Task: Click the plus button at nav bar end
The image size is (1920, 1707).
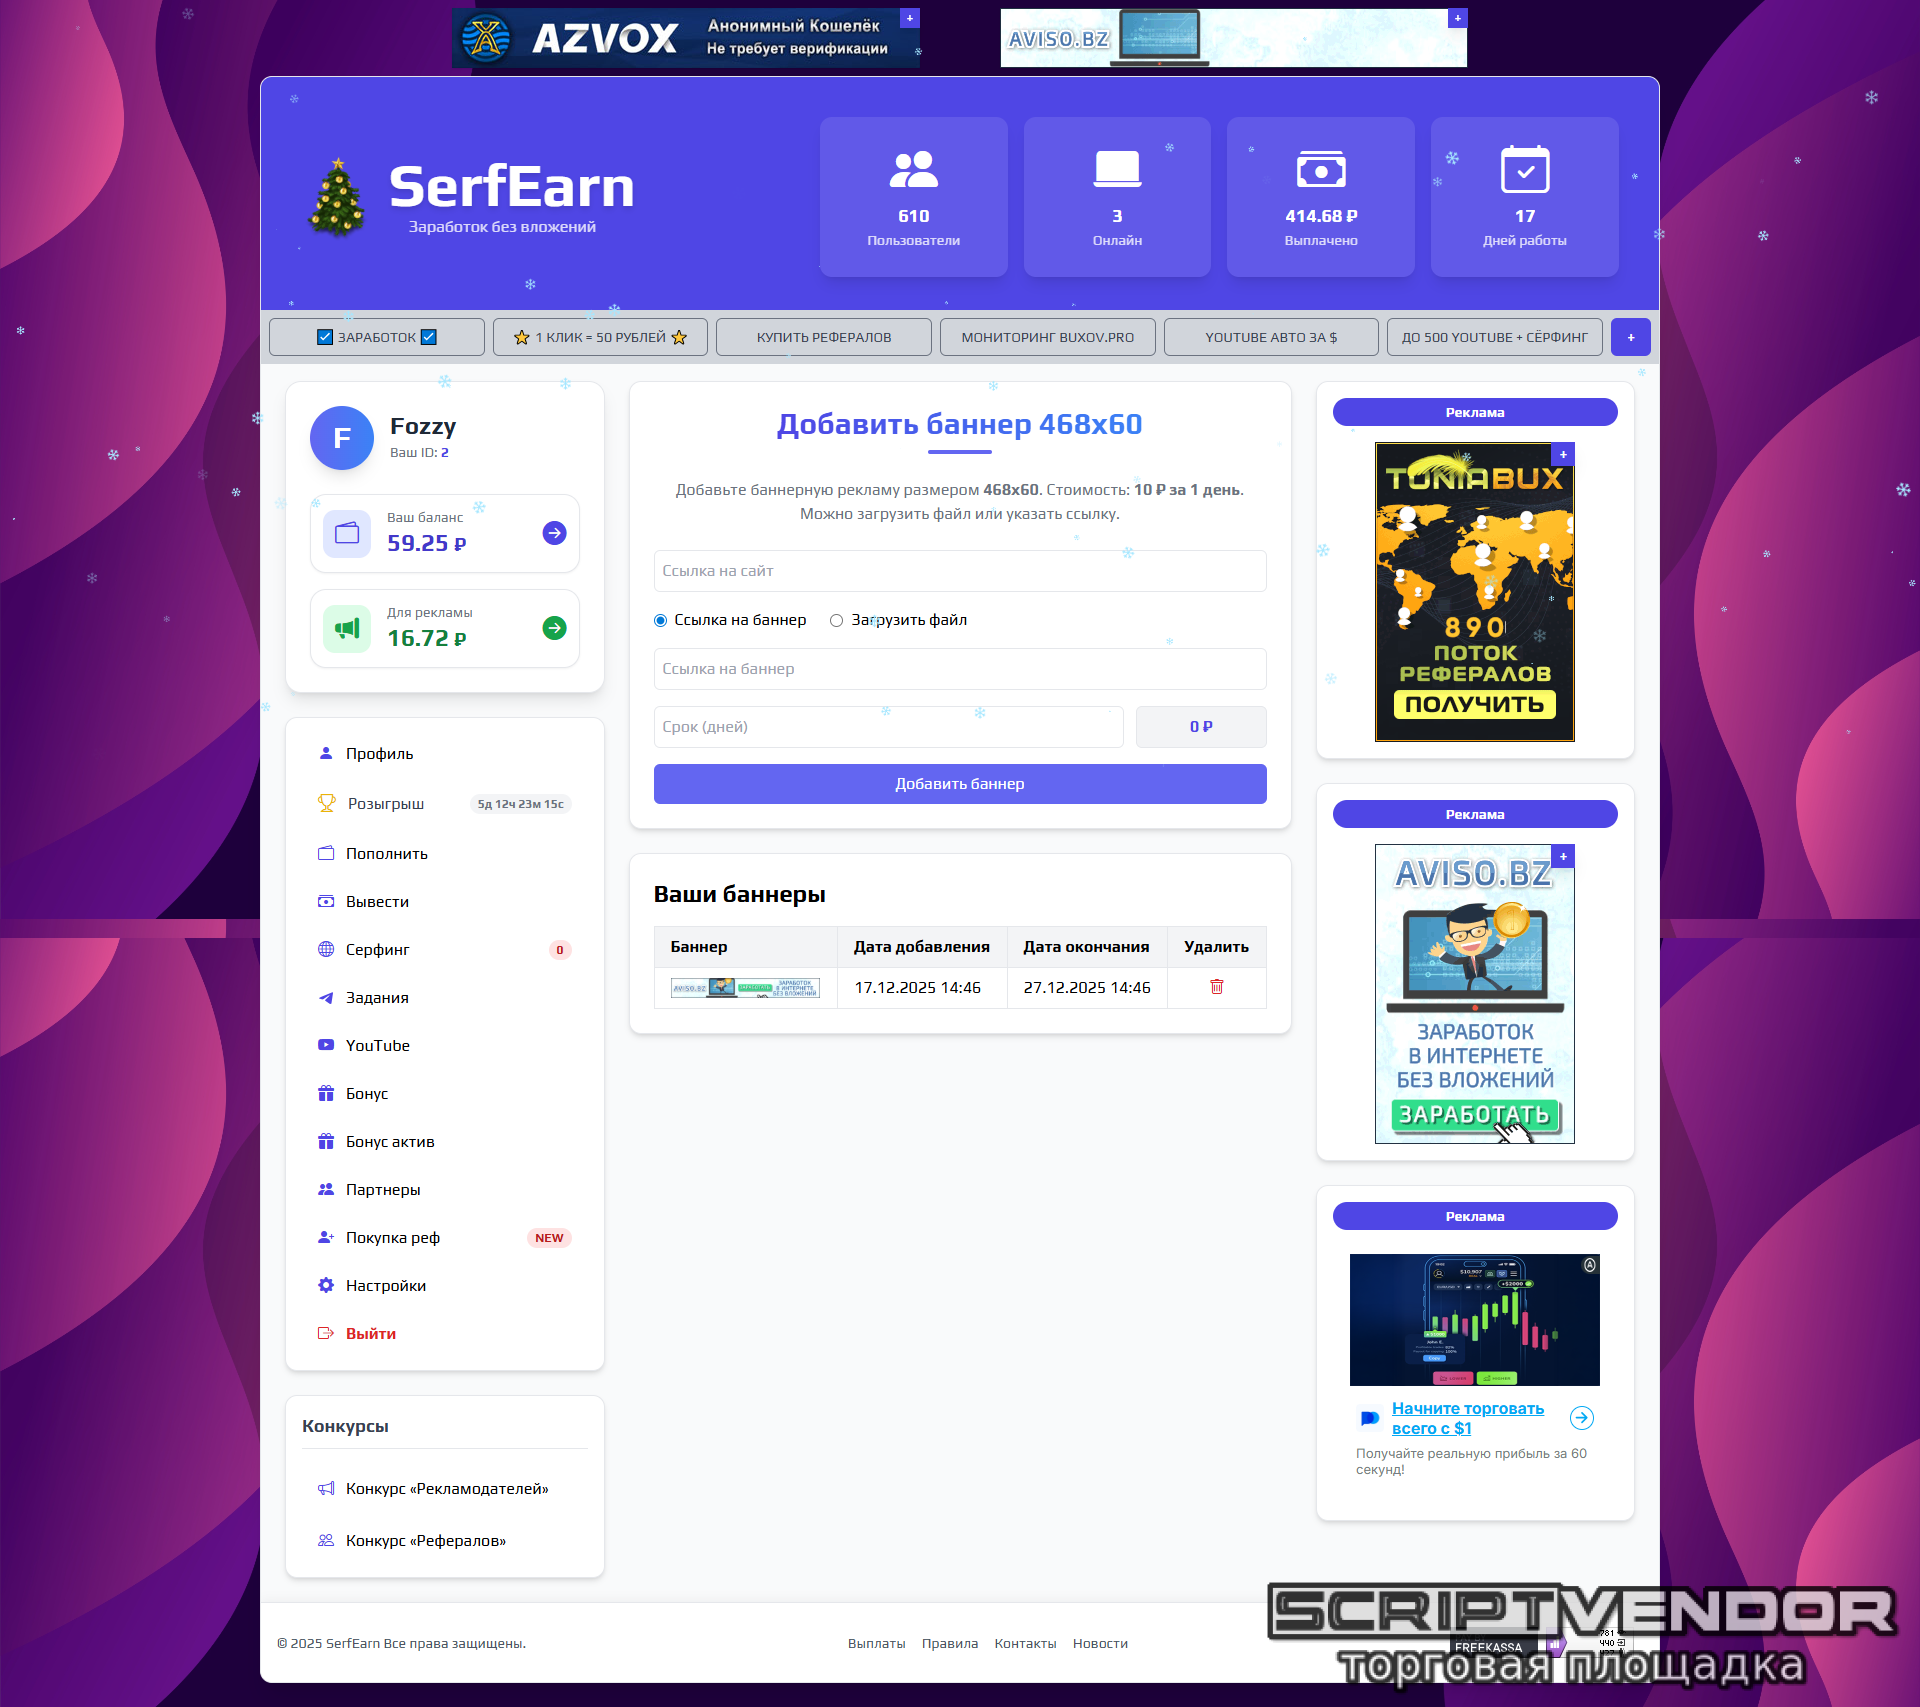Action: 1630,337
